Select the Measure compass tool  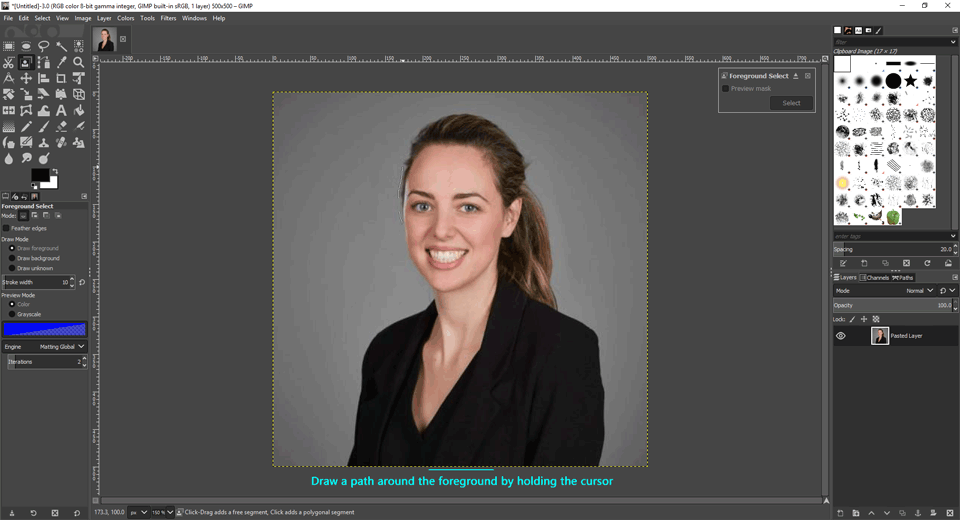tap(9, 78)
